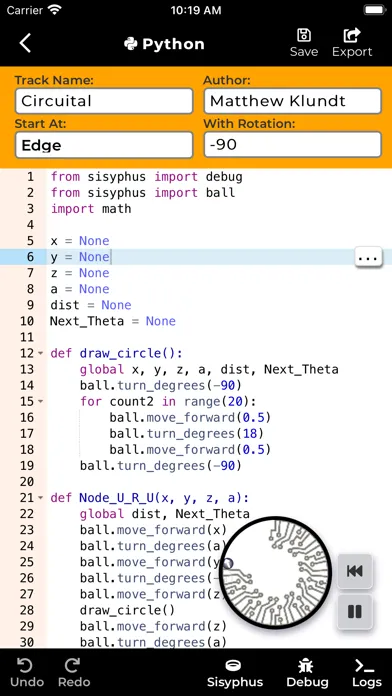Screen dimensions: 392x696
Task: Pause the track preview
Action: [355, 612]
